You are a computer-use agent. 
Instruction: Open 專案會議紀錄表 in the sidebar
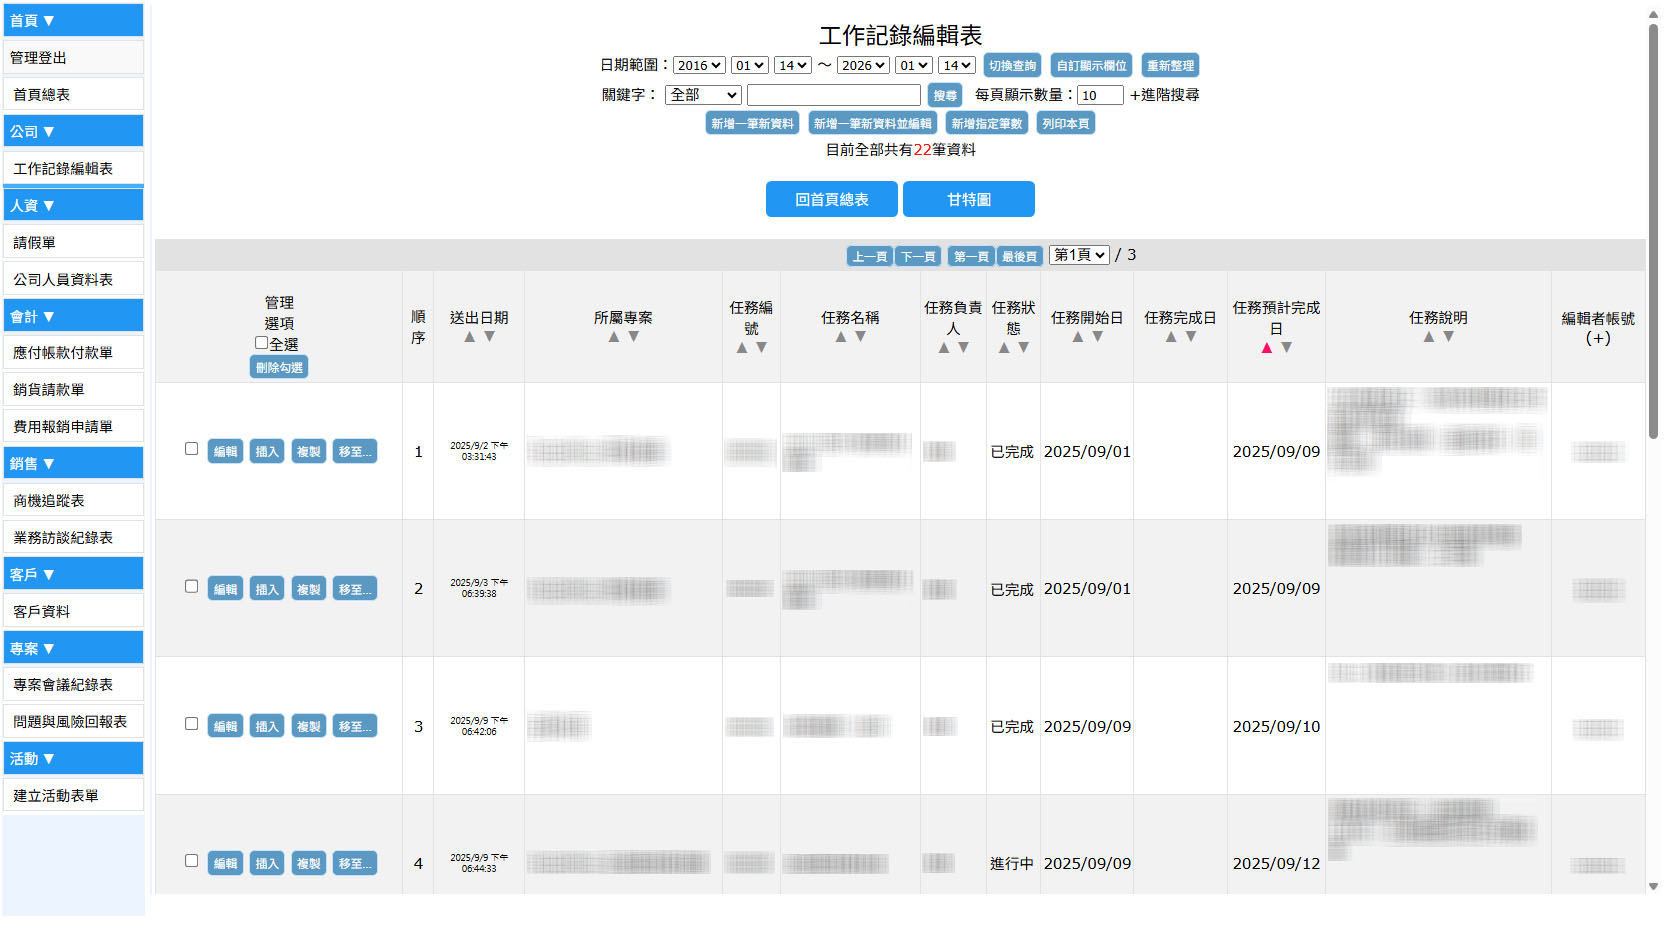pyautogui.click(x=73, y=684)
